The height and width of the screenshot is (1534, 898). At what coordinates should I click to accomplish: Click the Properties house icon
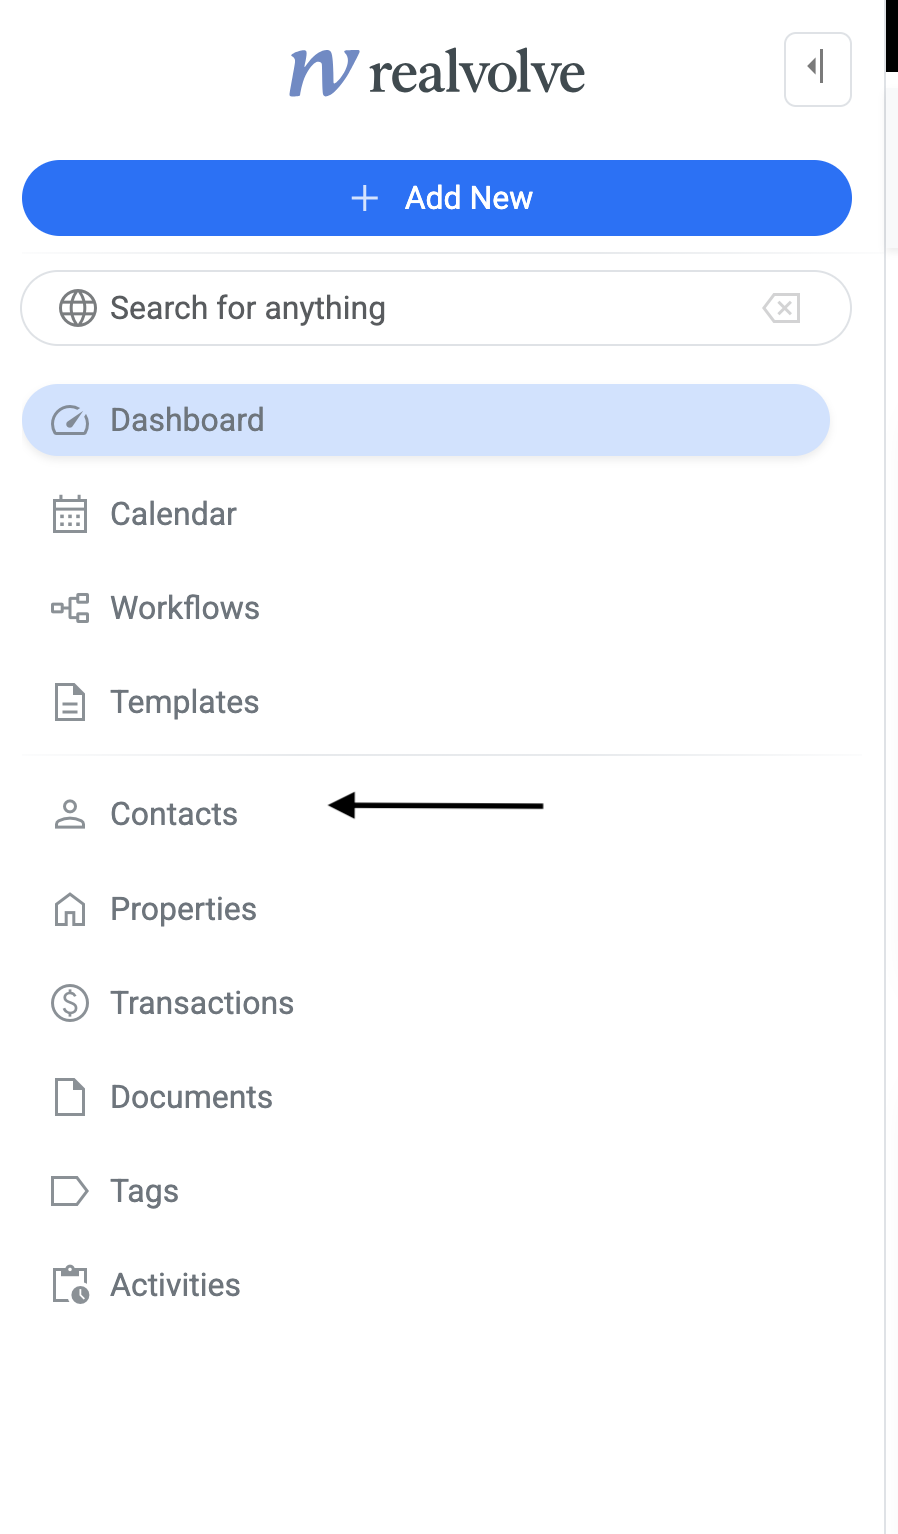70,909
